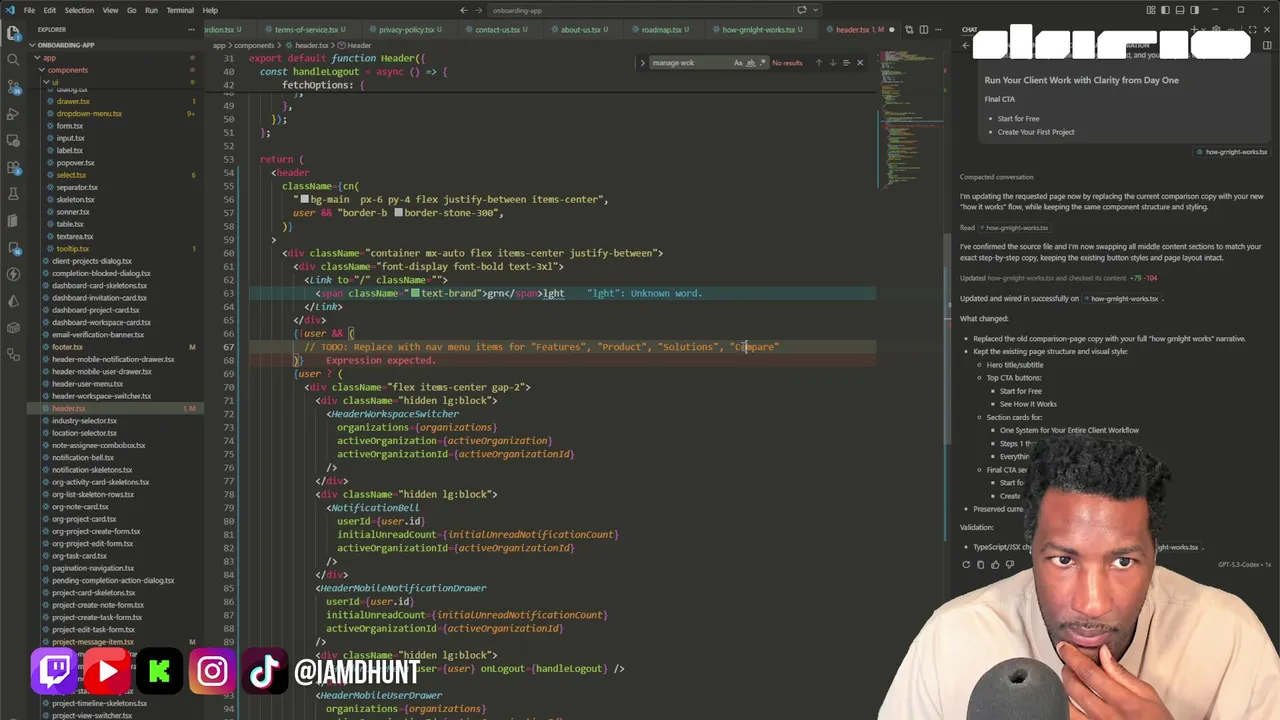Open the Selection menu

[79, 10]
